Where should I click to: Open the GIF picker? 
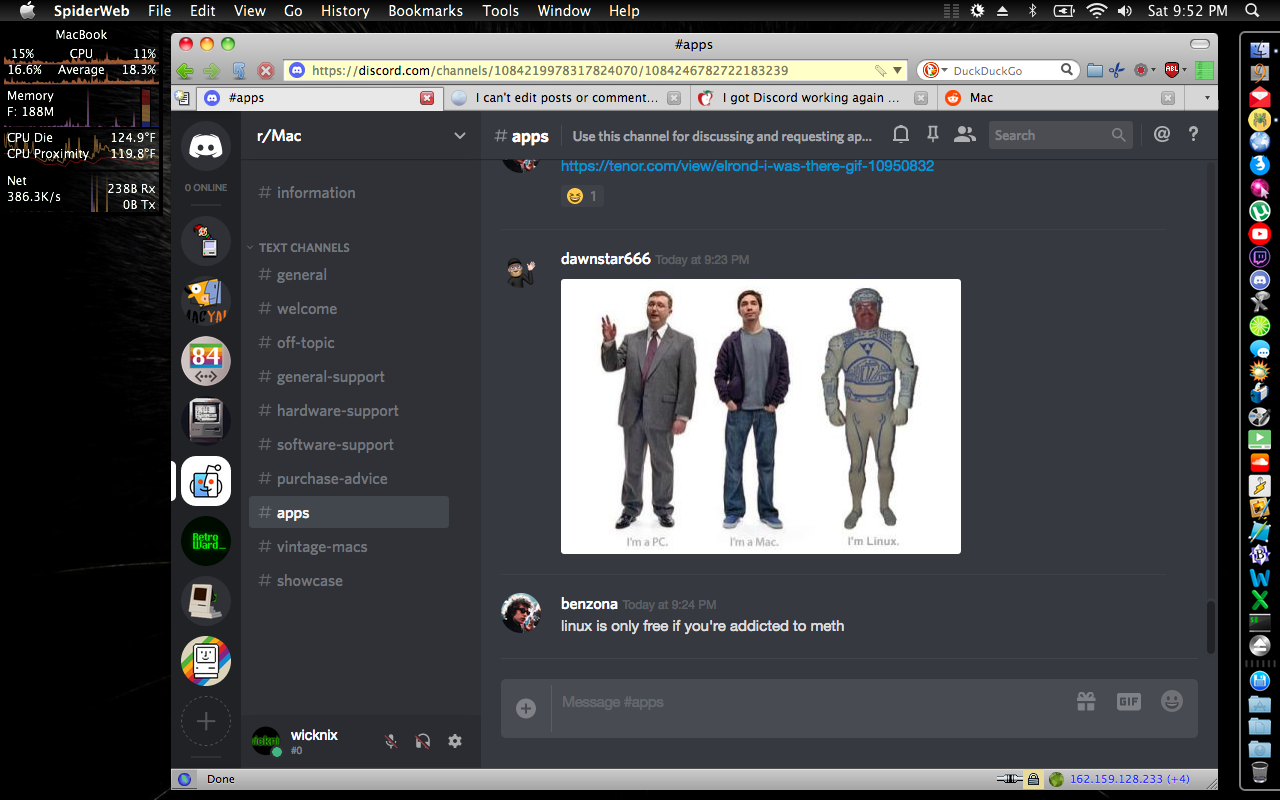1129,702
